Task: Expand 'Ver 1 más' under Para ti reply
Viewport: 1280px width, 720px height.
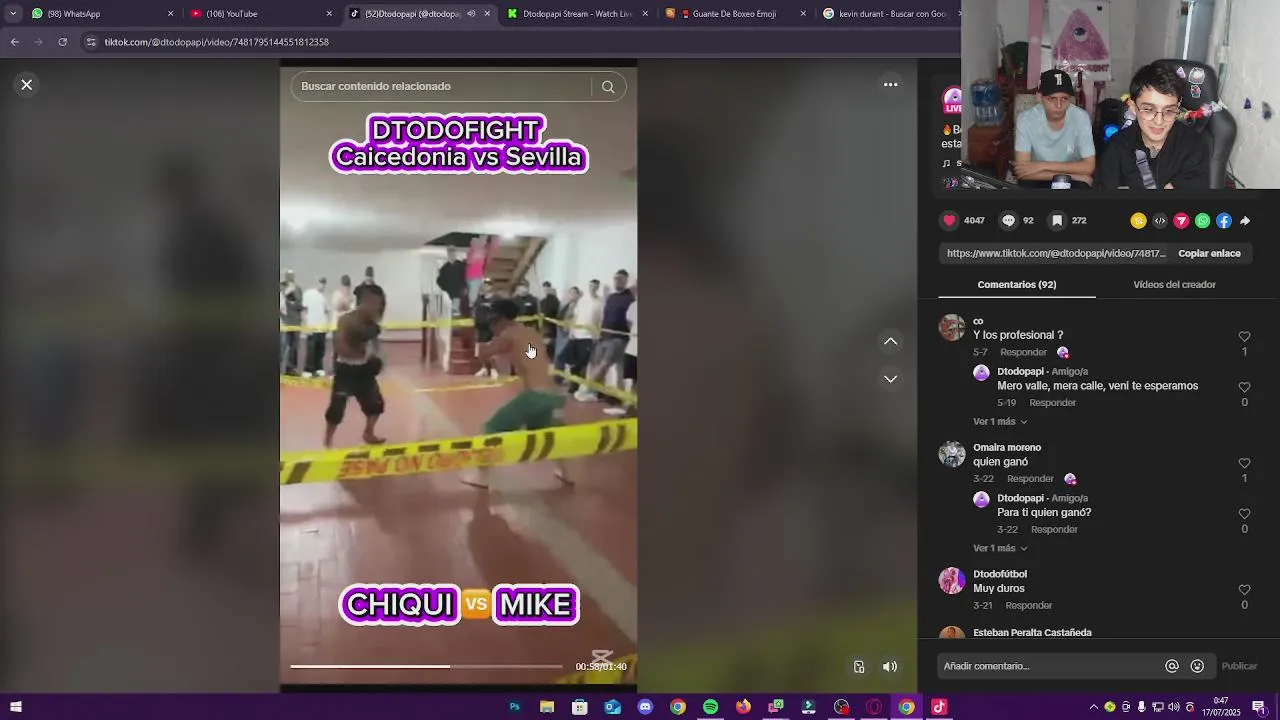Action: tap(1000, 549)
